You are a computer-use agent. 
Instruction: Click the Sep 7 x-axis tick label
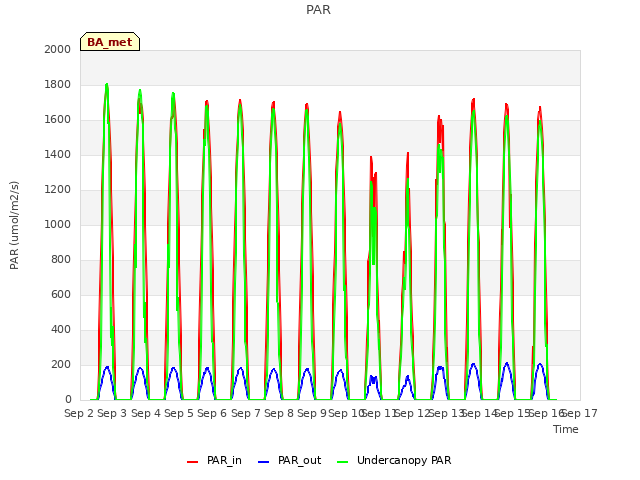pyautogui.click(x=246, y=413)
